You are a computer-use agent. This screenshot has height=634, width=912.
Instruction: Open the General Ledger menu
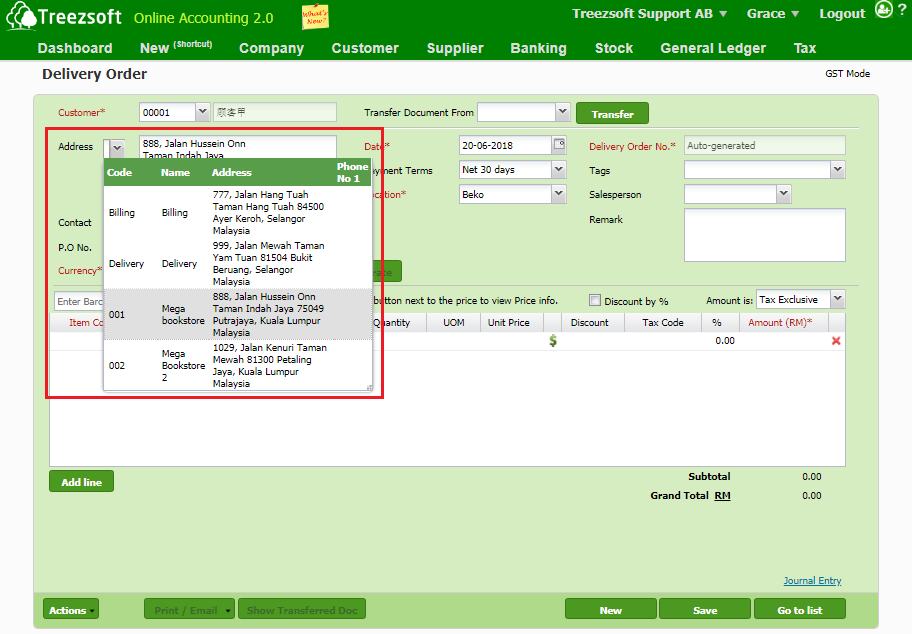713,48
